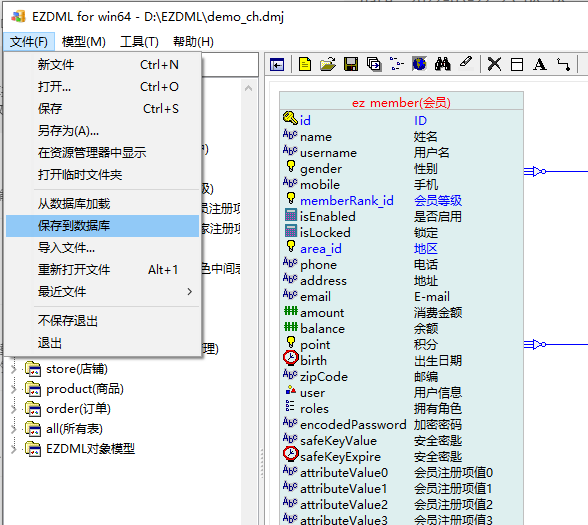Viewport: 588px width, 525px height.
Task: Click the toggle side panel icon
Action: coord(277,64)
